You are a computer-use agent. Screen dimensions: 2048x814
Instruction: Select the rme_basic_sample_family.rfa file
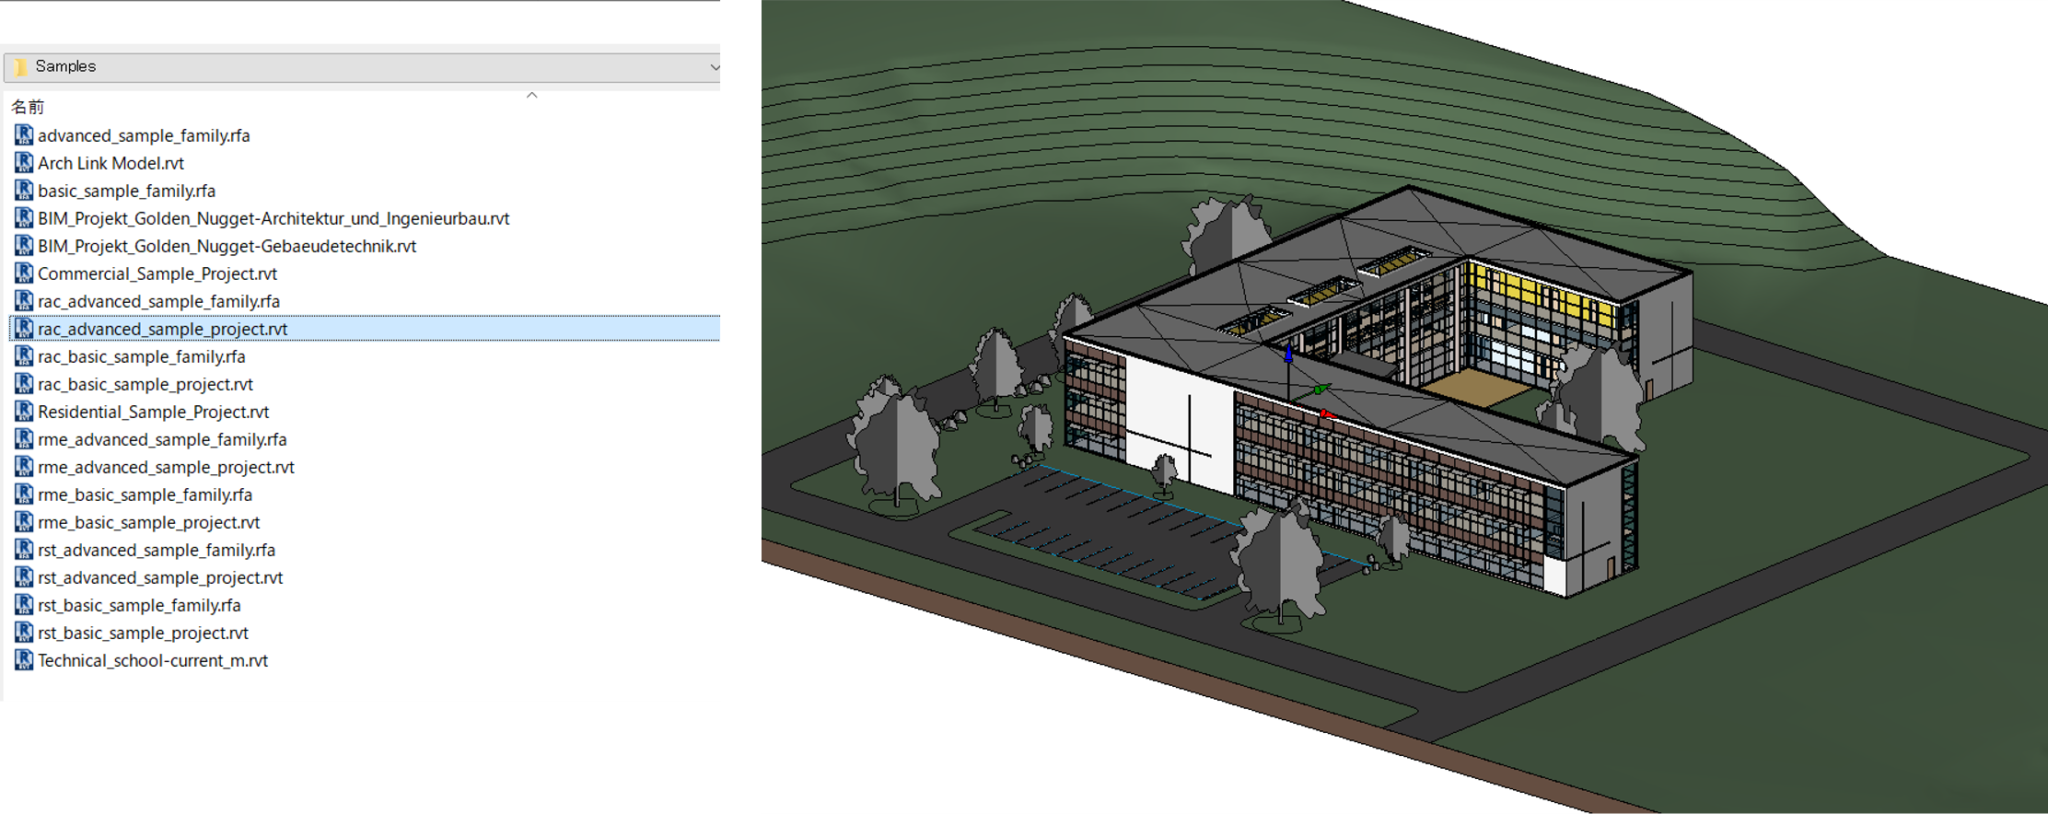tap(145, 495)
